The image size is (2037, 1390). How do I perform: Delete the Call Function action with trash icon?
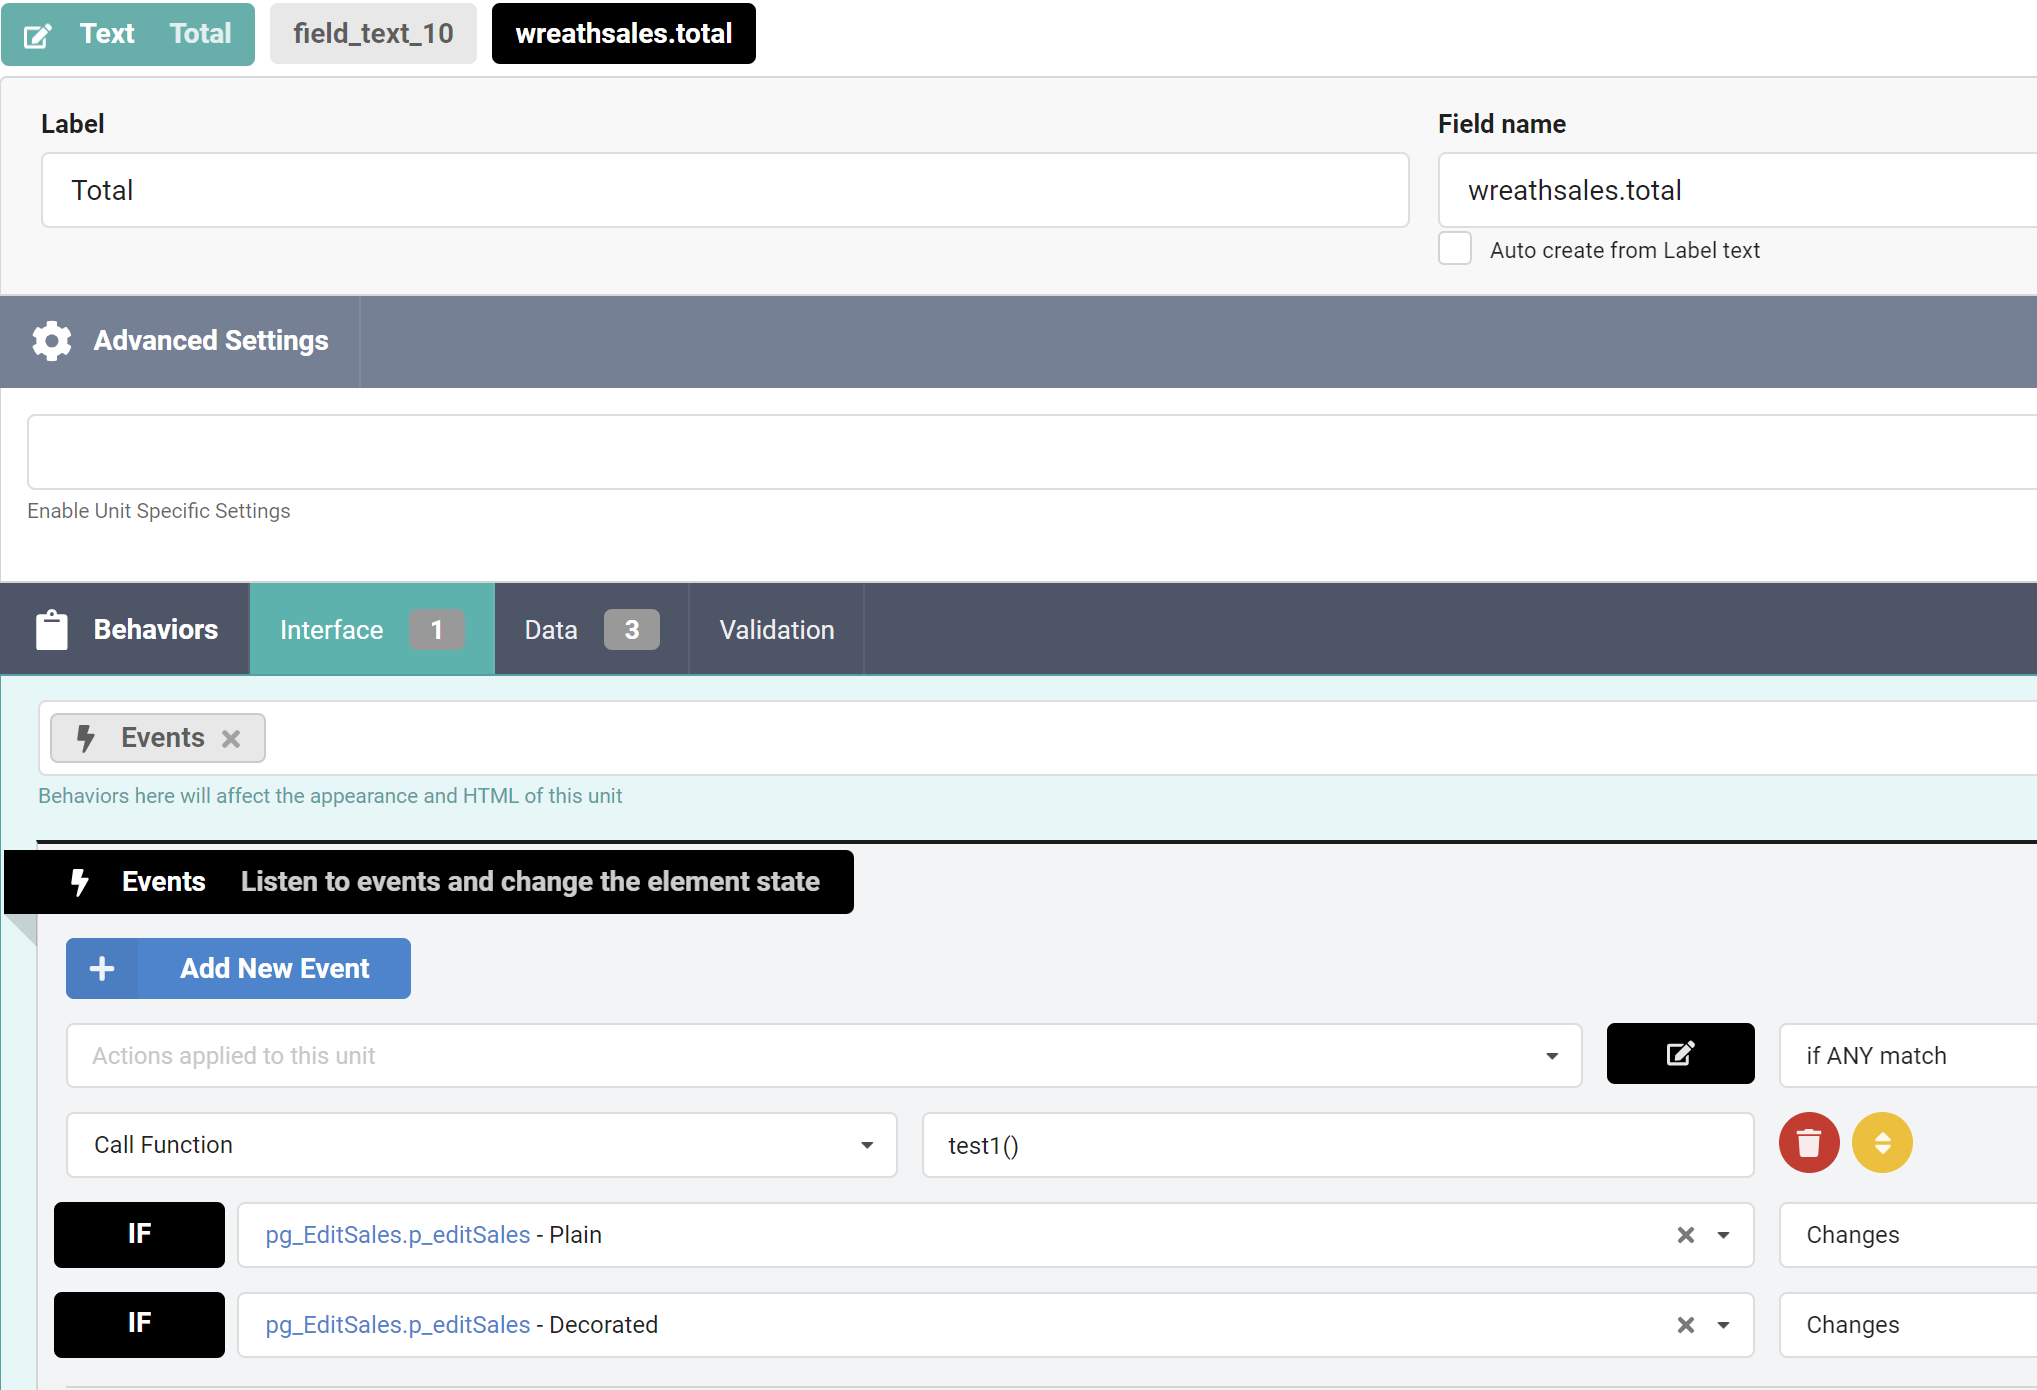click(1808, 1143)
